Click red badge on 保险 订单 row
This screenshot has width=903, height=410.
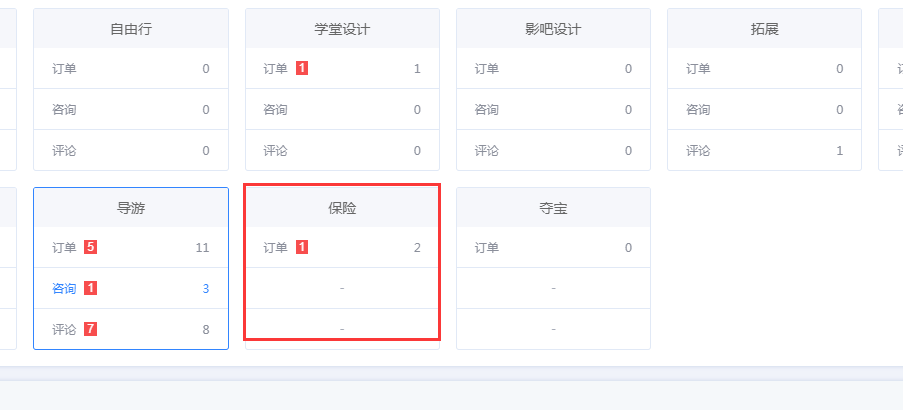302,247
